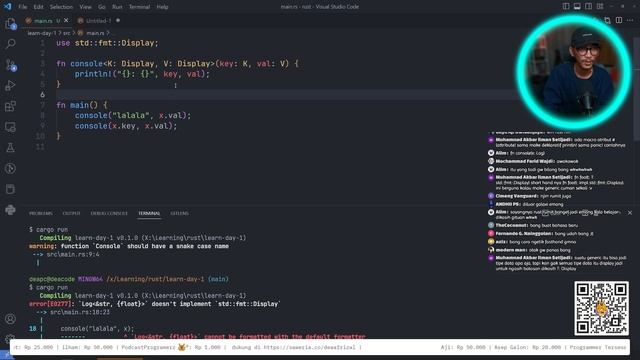
Task: Click the QR code image
Action: point(601,308)
